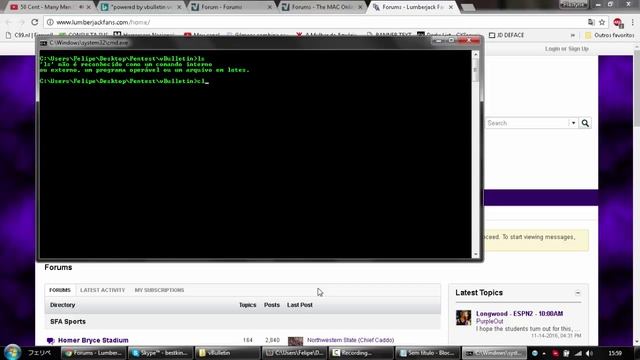Click the site info icon before the URL
Screen dimensions: 640x360
click(x=50, y=22)
